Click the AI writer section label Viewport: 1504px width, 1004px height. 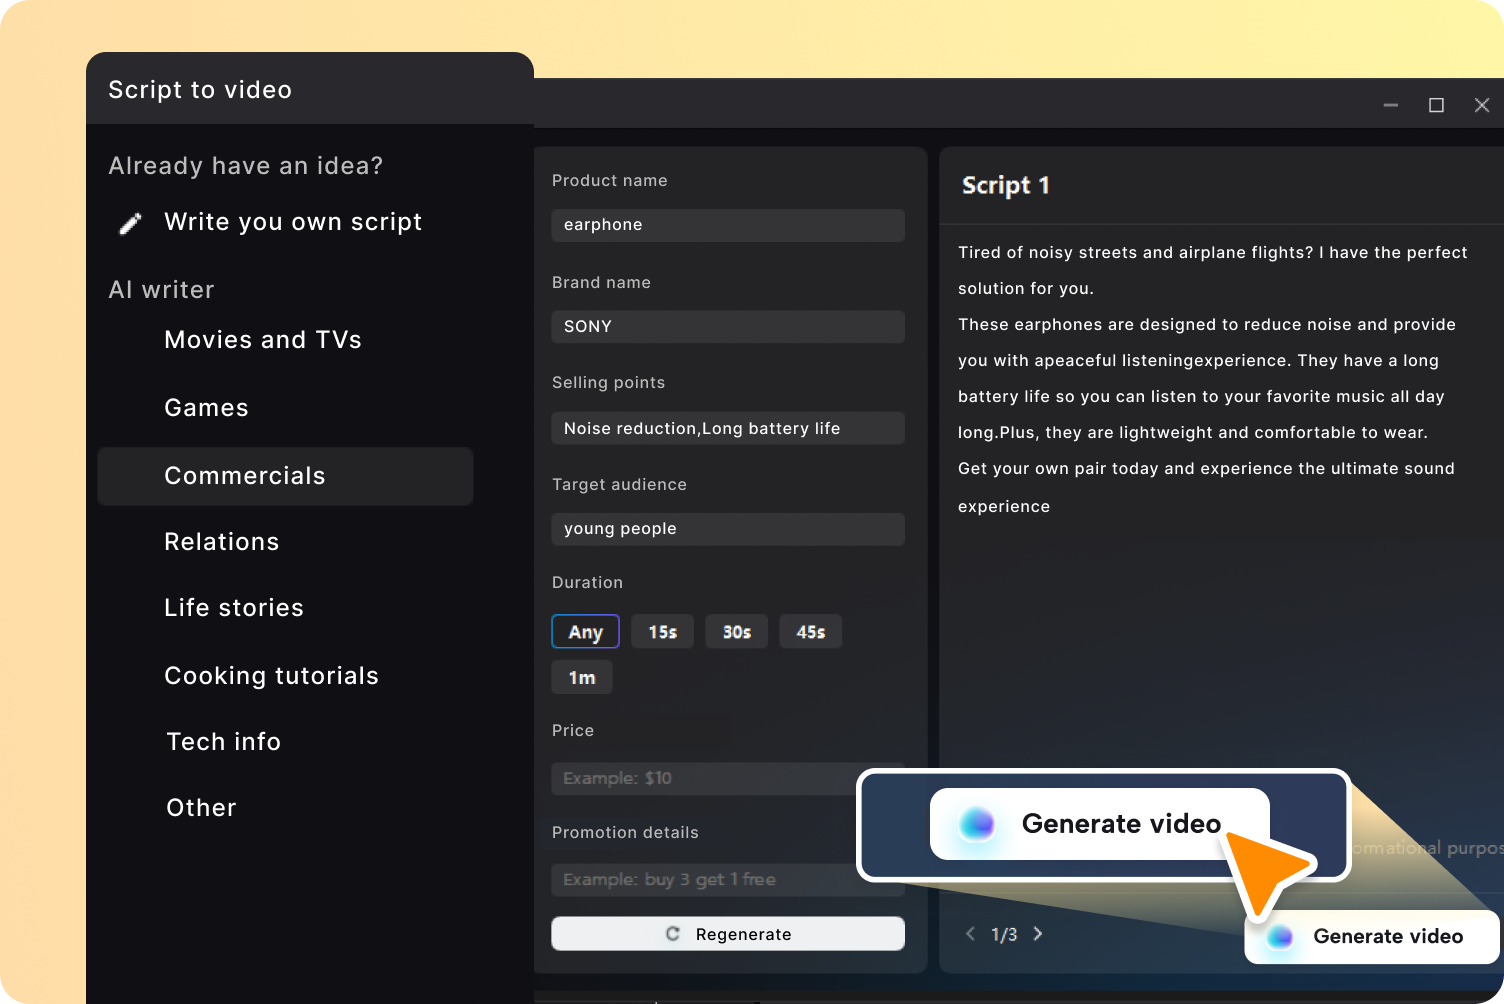[161, 290]
